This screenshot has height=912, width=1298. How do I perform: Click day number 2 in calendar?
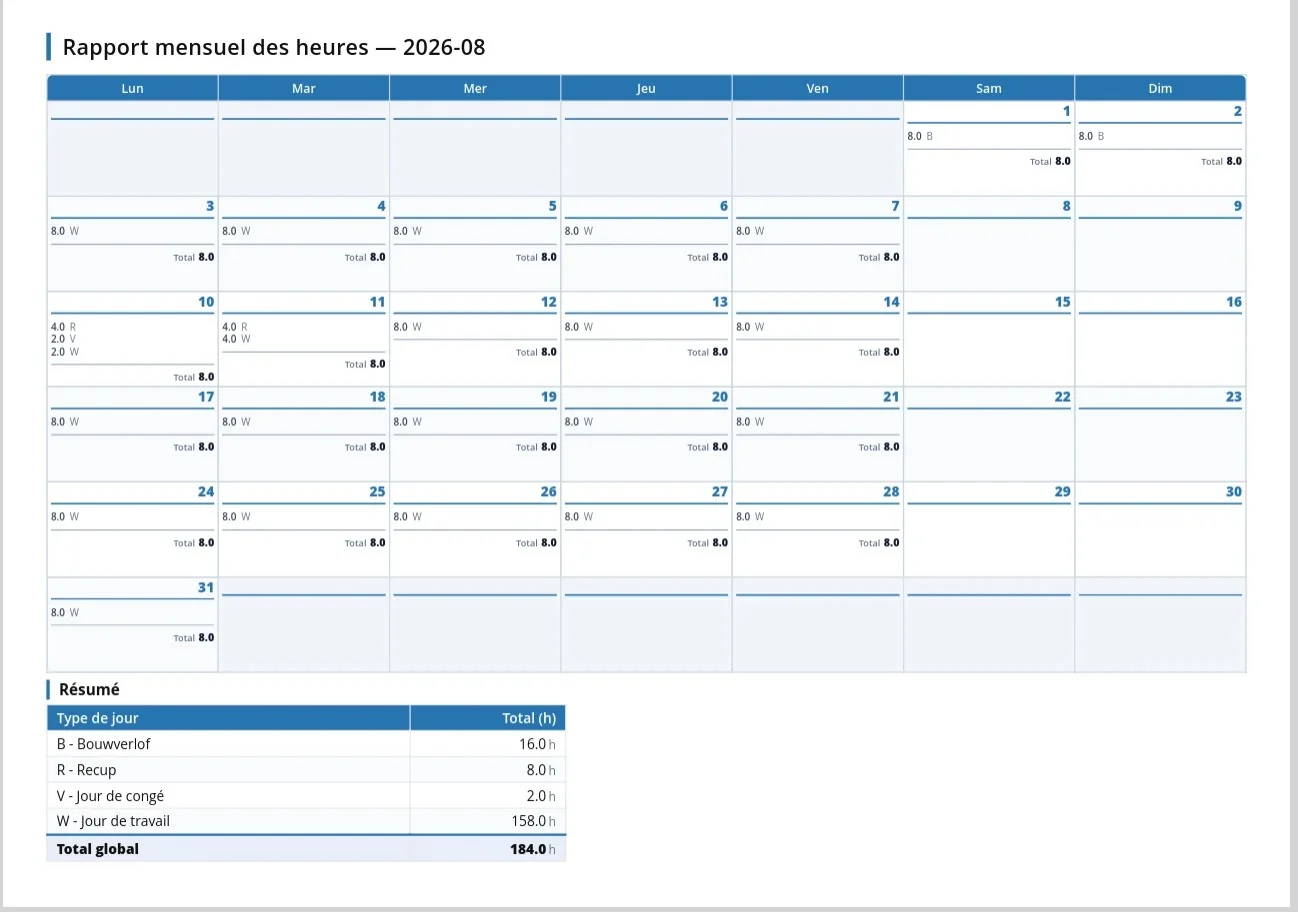click(1238, 111)
